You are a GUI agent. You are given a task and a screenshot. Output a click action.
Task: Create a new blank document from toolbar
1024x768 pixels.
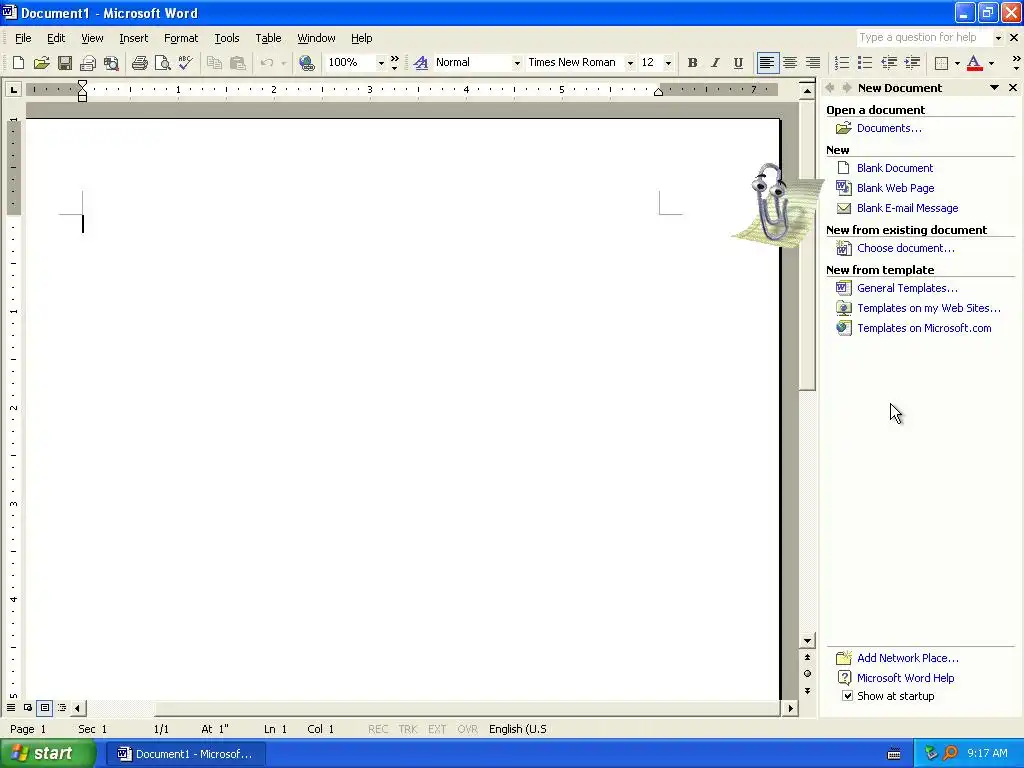click(18, 63)
